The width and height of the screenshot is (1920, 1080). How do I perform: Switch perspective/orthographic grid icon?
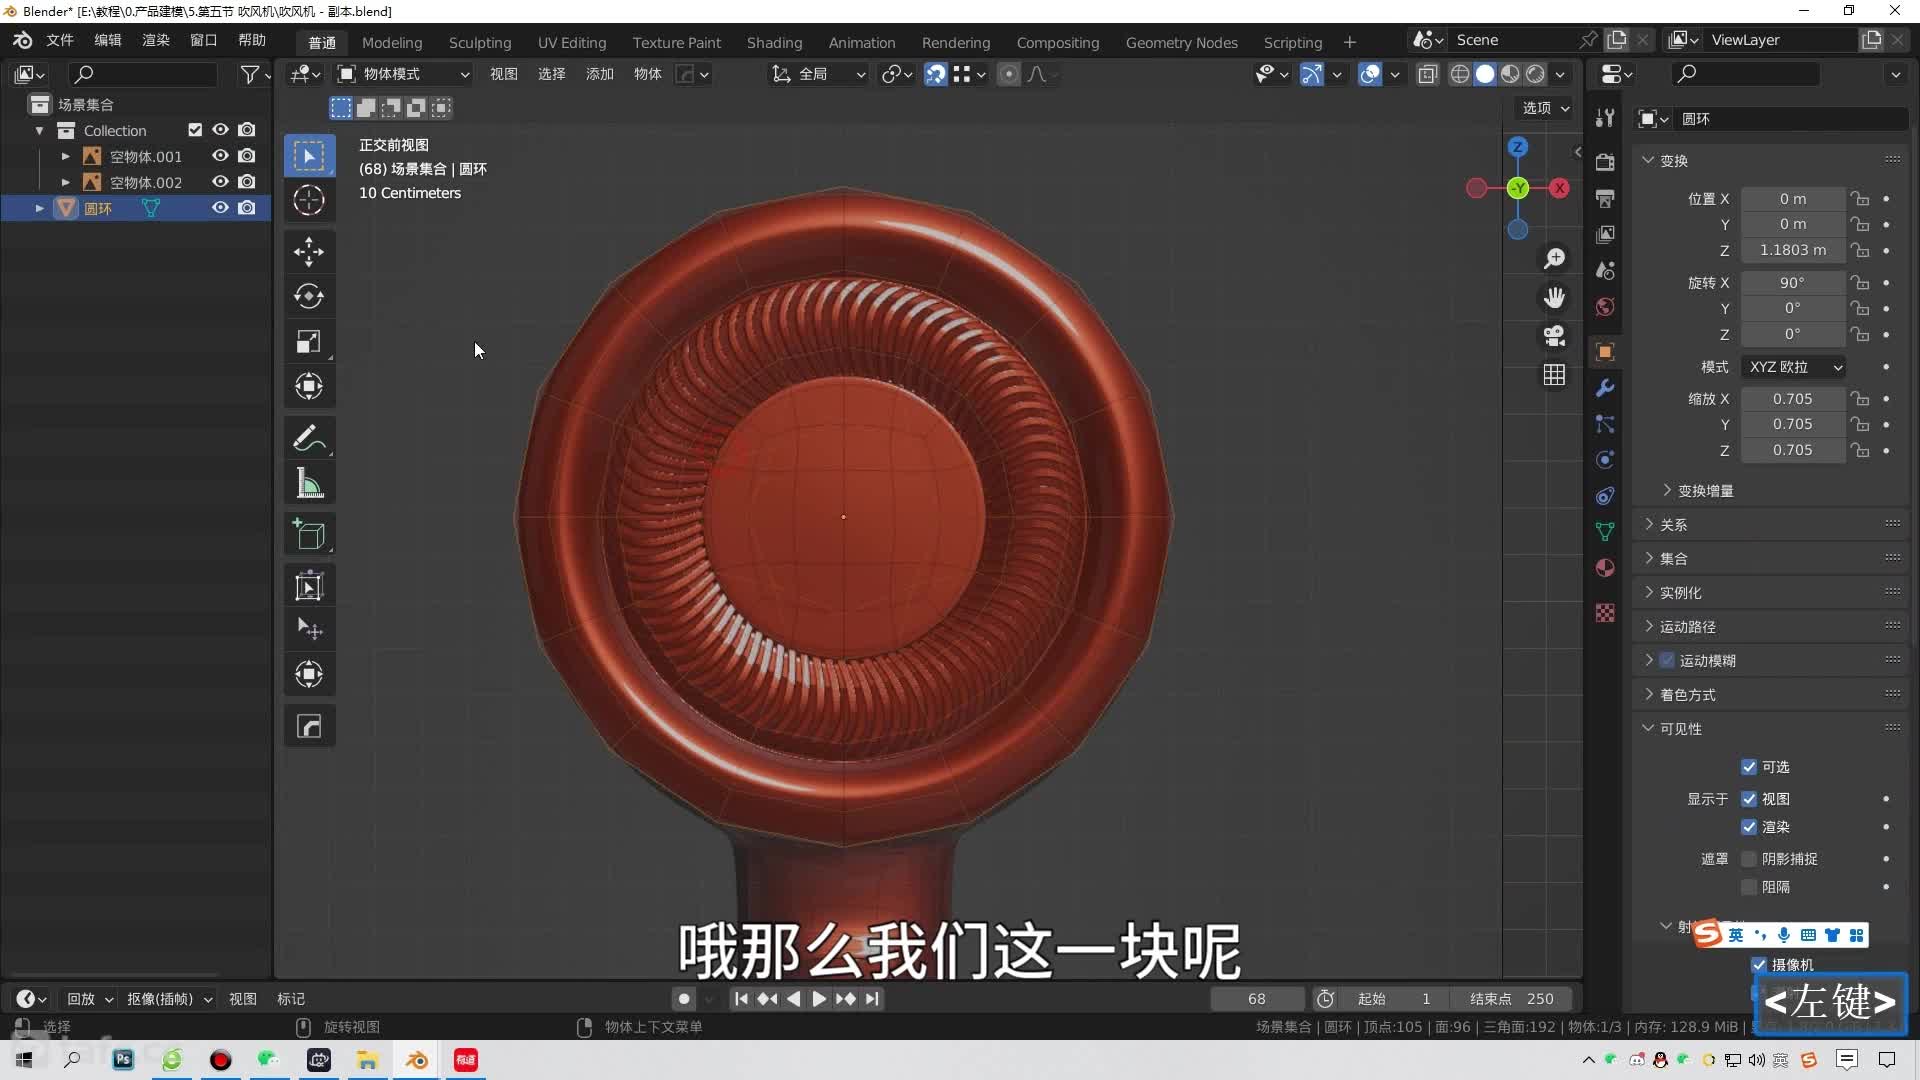[x=1554, y=375]
